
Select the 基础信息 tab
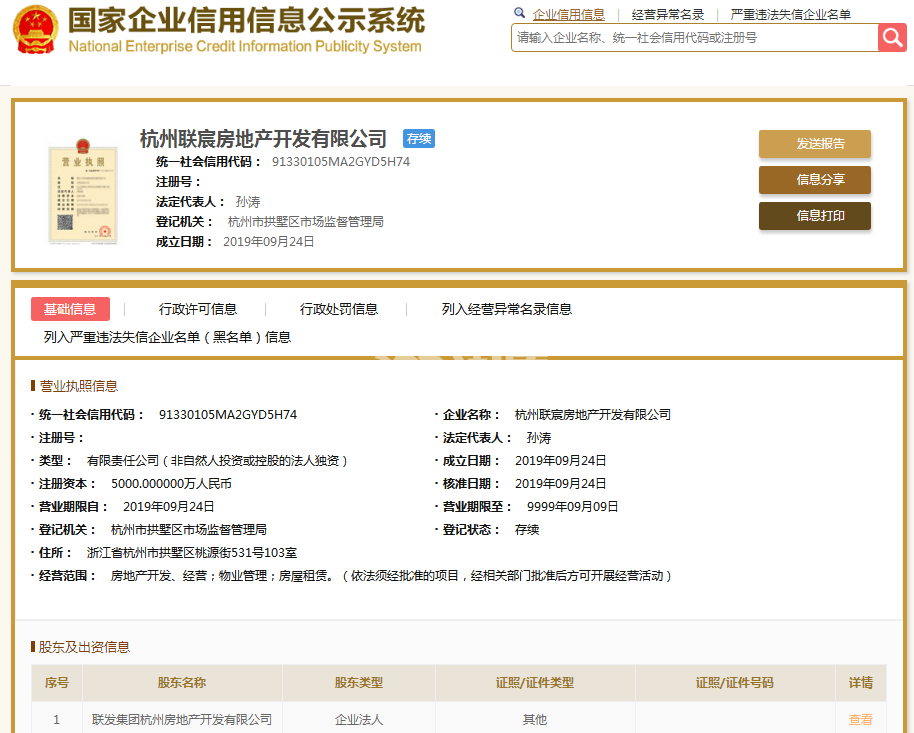70,309
